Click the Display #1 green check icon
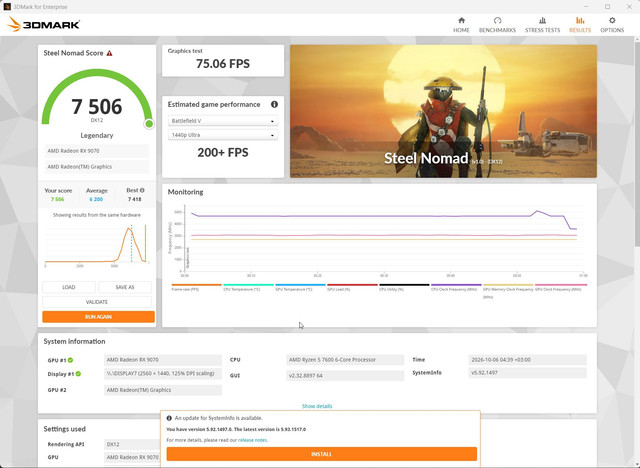 click(78, 374)
